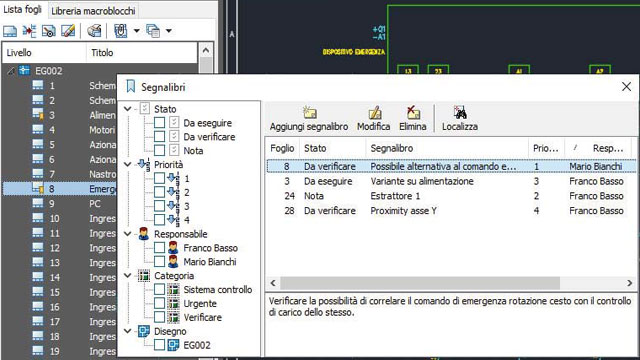Sort by Stato column header

333,149
